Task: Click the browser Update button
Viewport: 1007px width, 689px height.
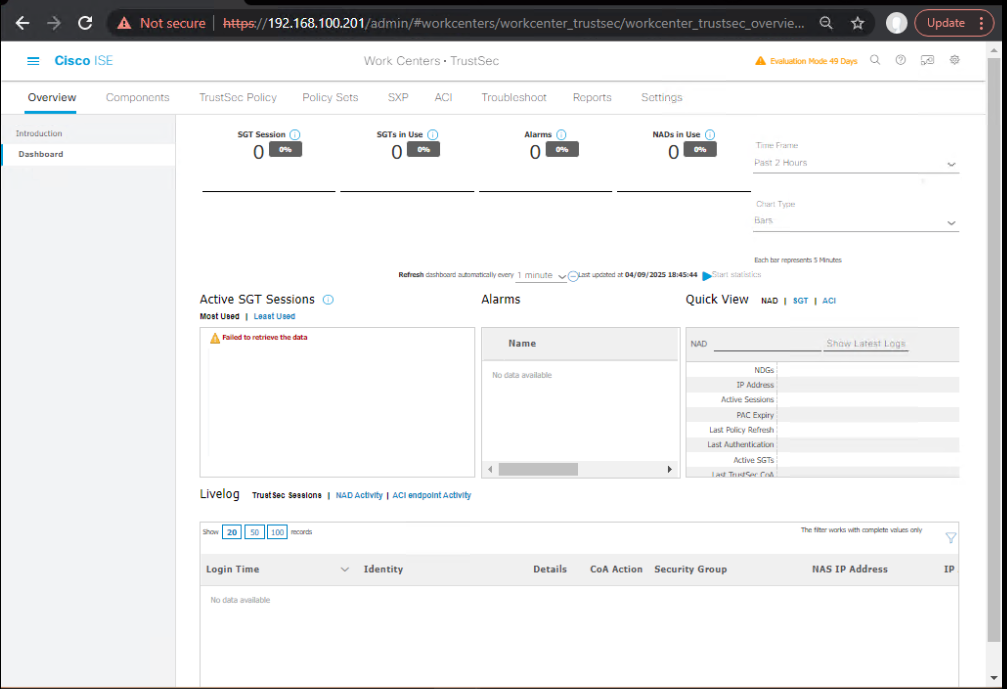Action: tap(945, 23)
